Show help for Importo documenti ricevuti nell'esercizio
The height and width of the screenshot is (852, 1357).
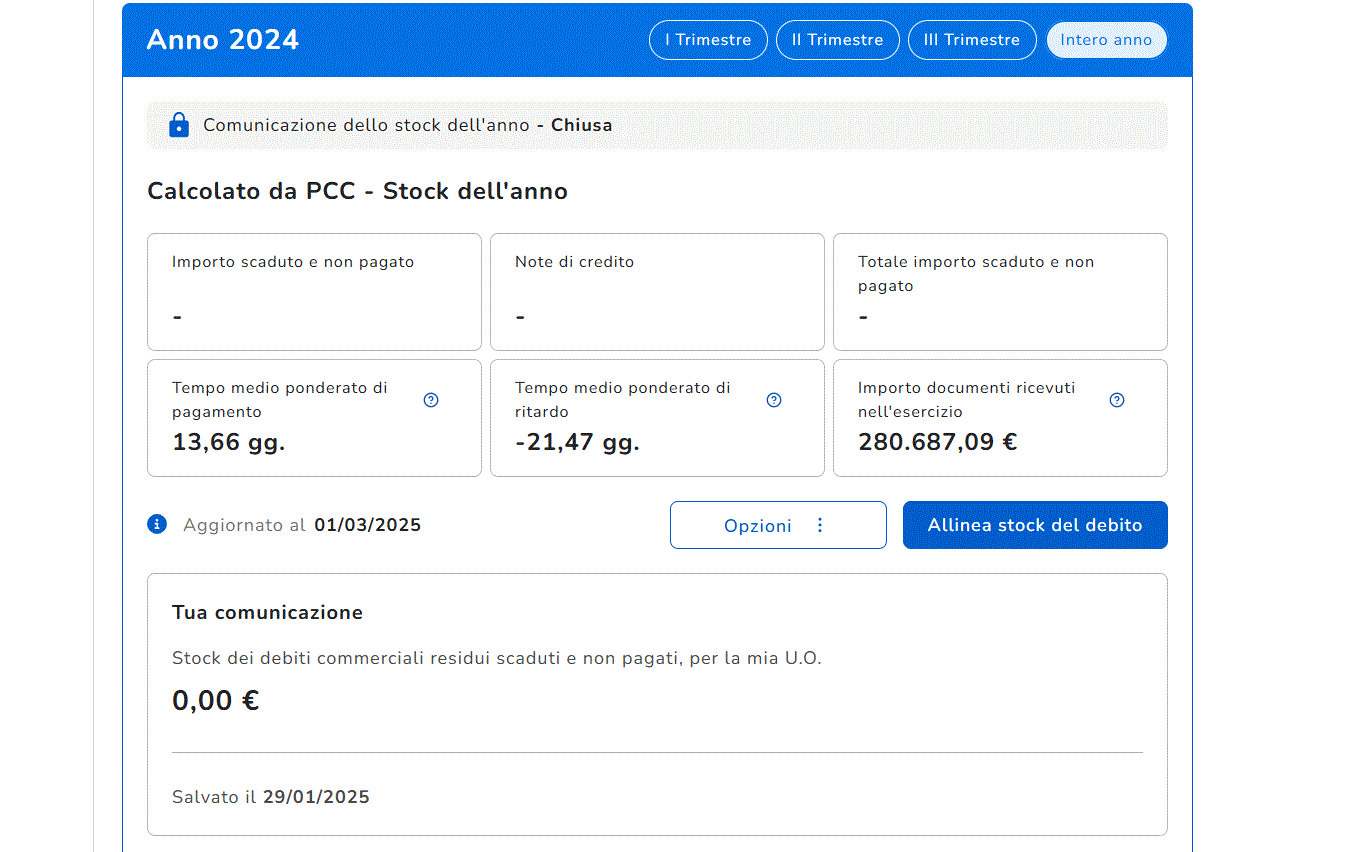[x=1117, y=400]
